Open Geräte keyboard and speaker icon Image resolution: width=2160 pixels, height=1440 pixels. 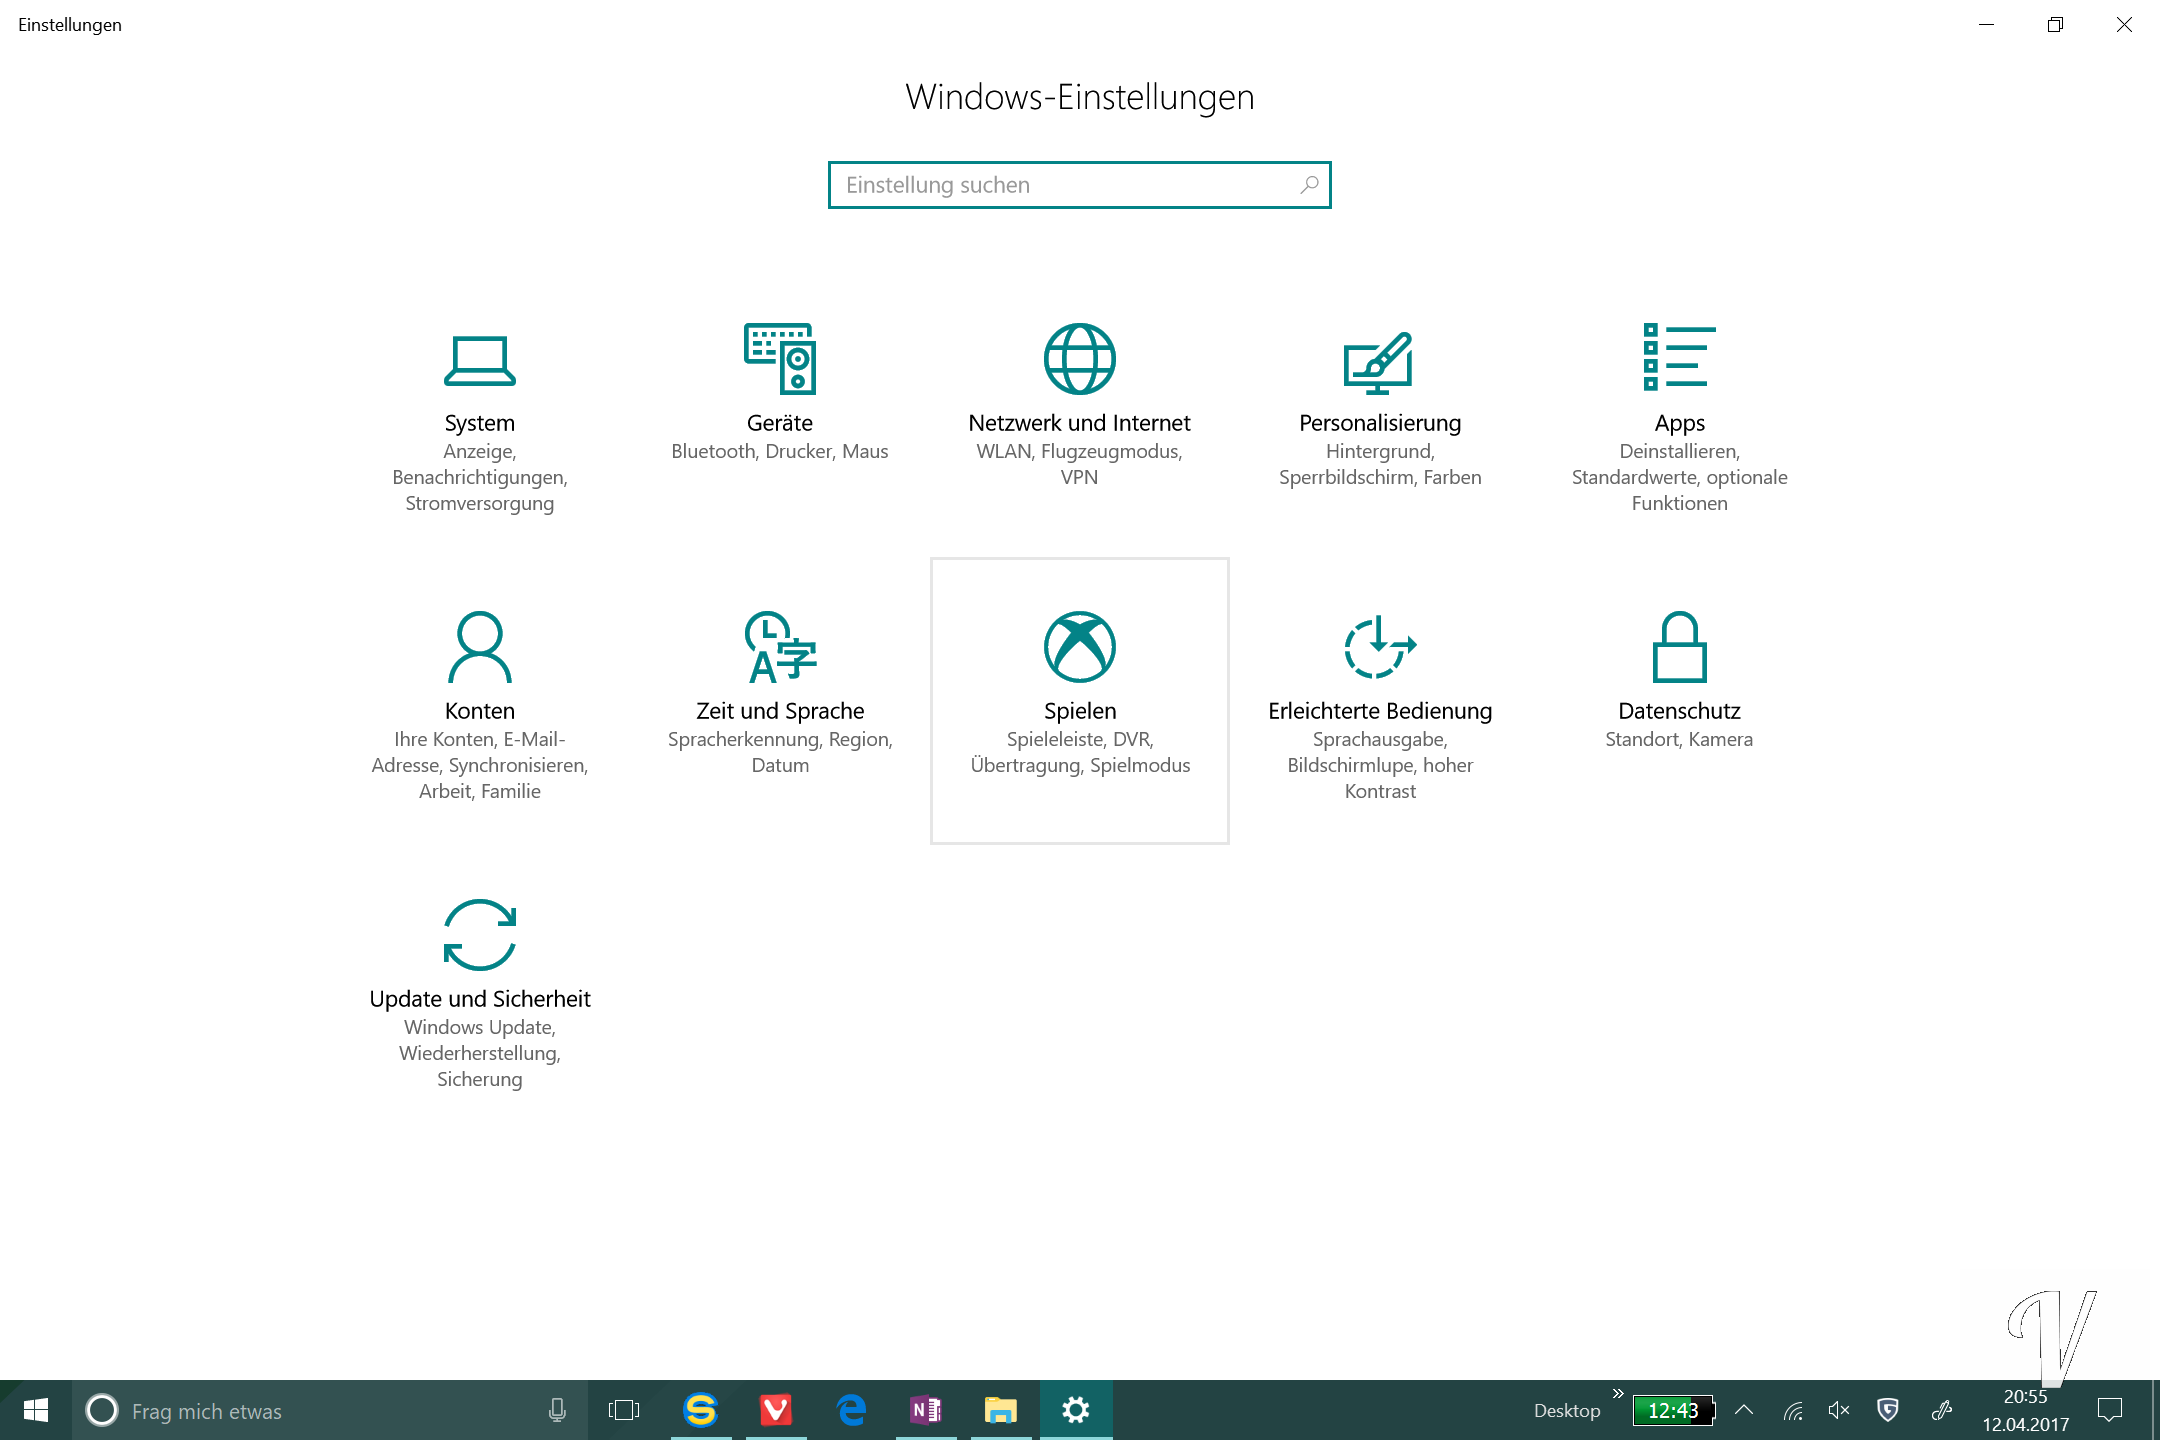(779, 359)
